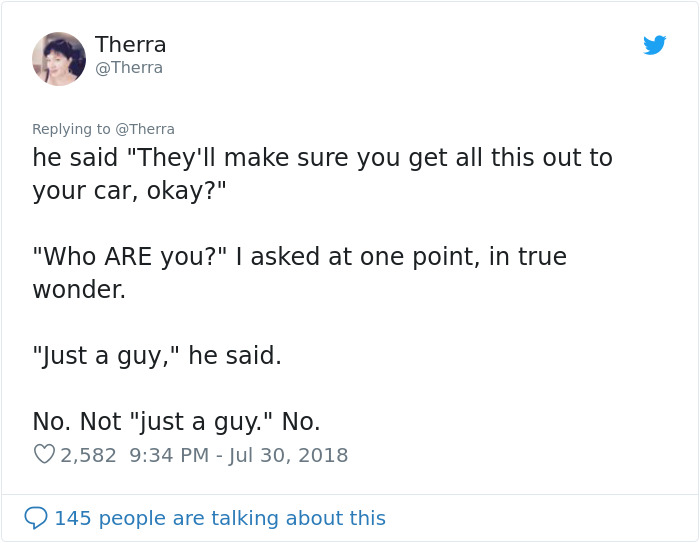Open Therra's profile picture

pyautogui.click(x=59, y=58)
